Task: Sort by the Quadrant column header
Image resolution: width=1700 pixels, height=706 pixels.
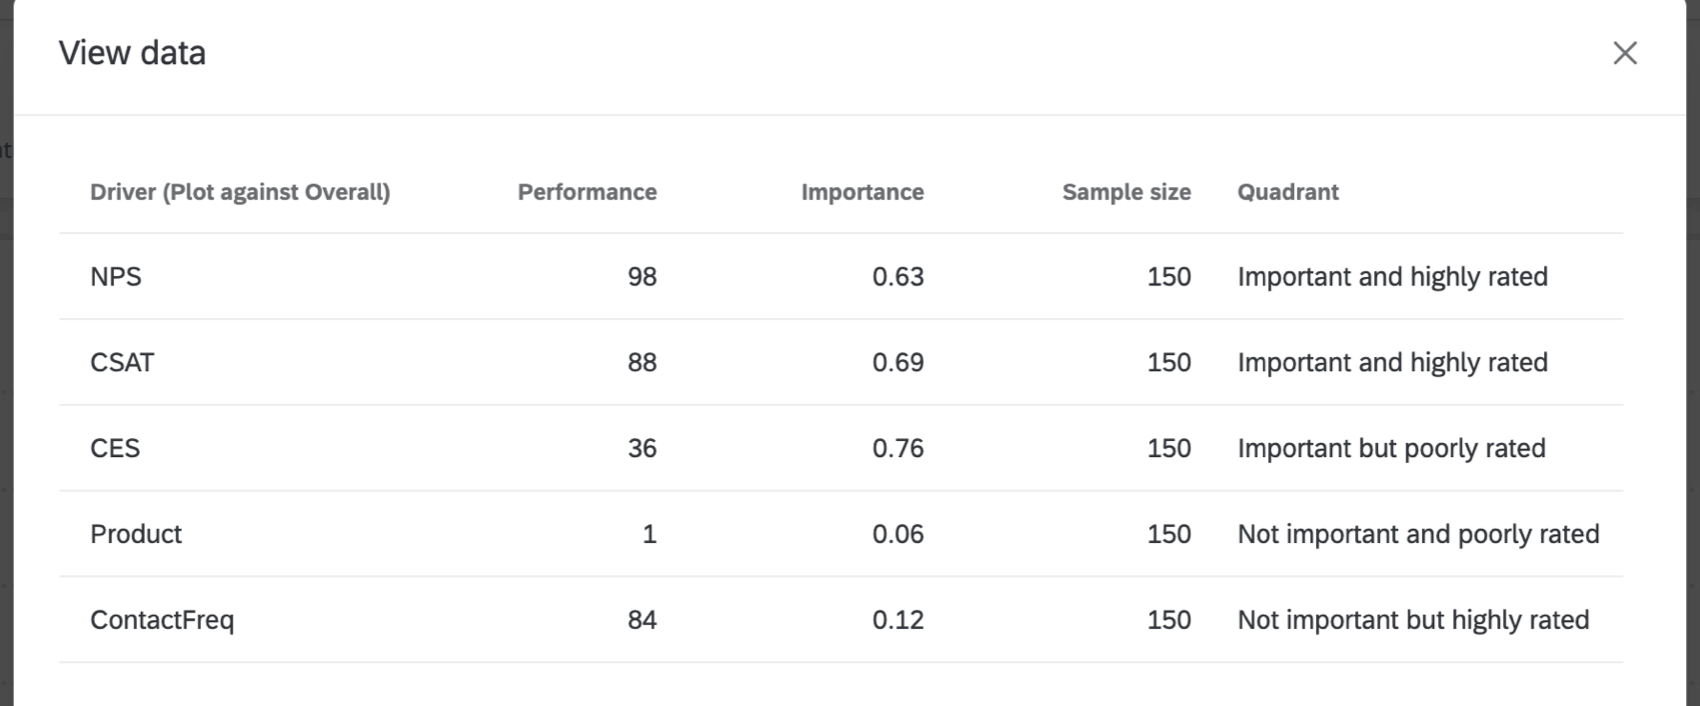Action: coord(1288,192)
